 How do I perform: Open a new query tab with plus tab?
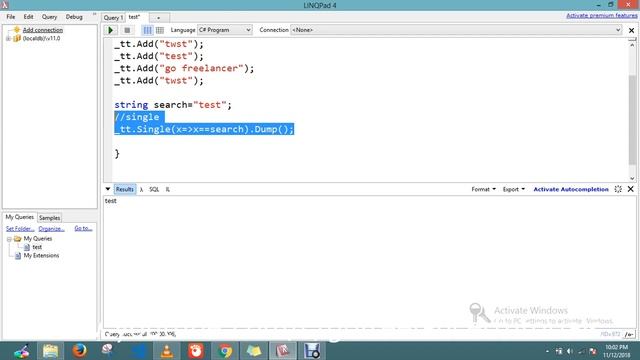tap(159, 18)
